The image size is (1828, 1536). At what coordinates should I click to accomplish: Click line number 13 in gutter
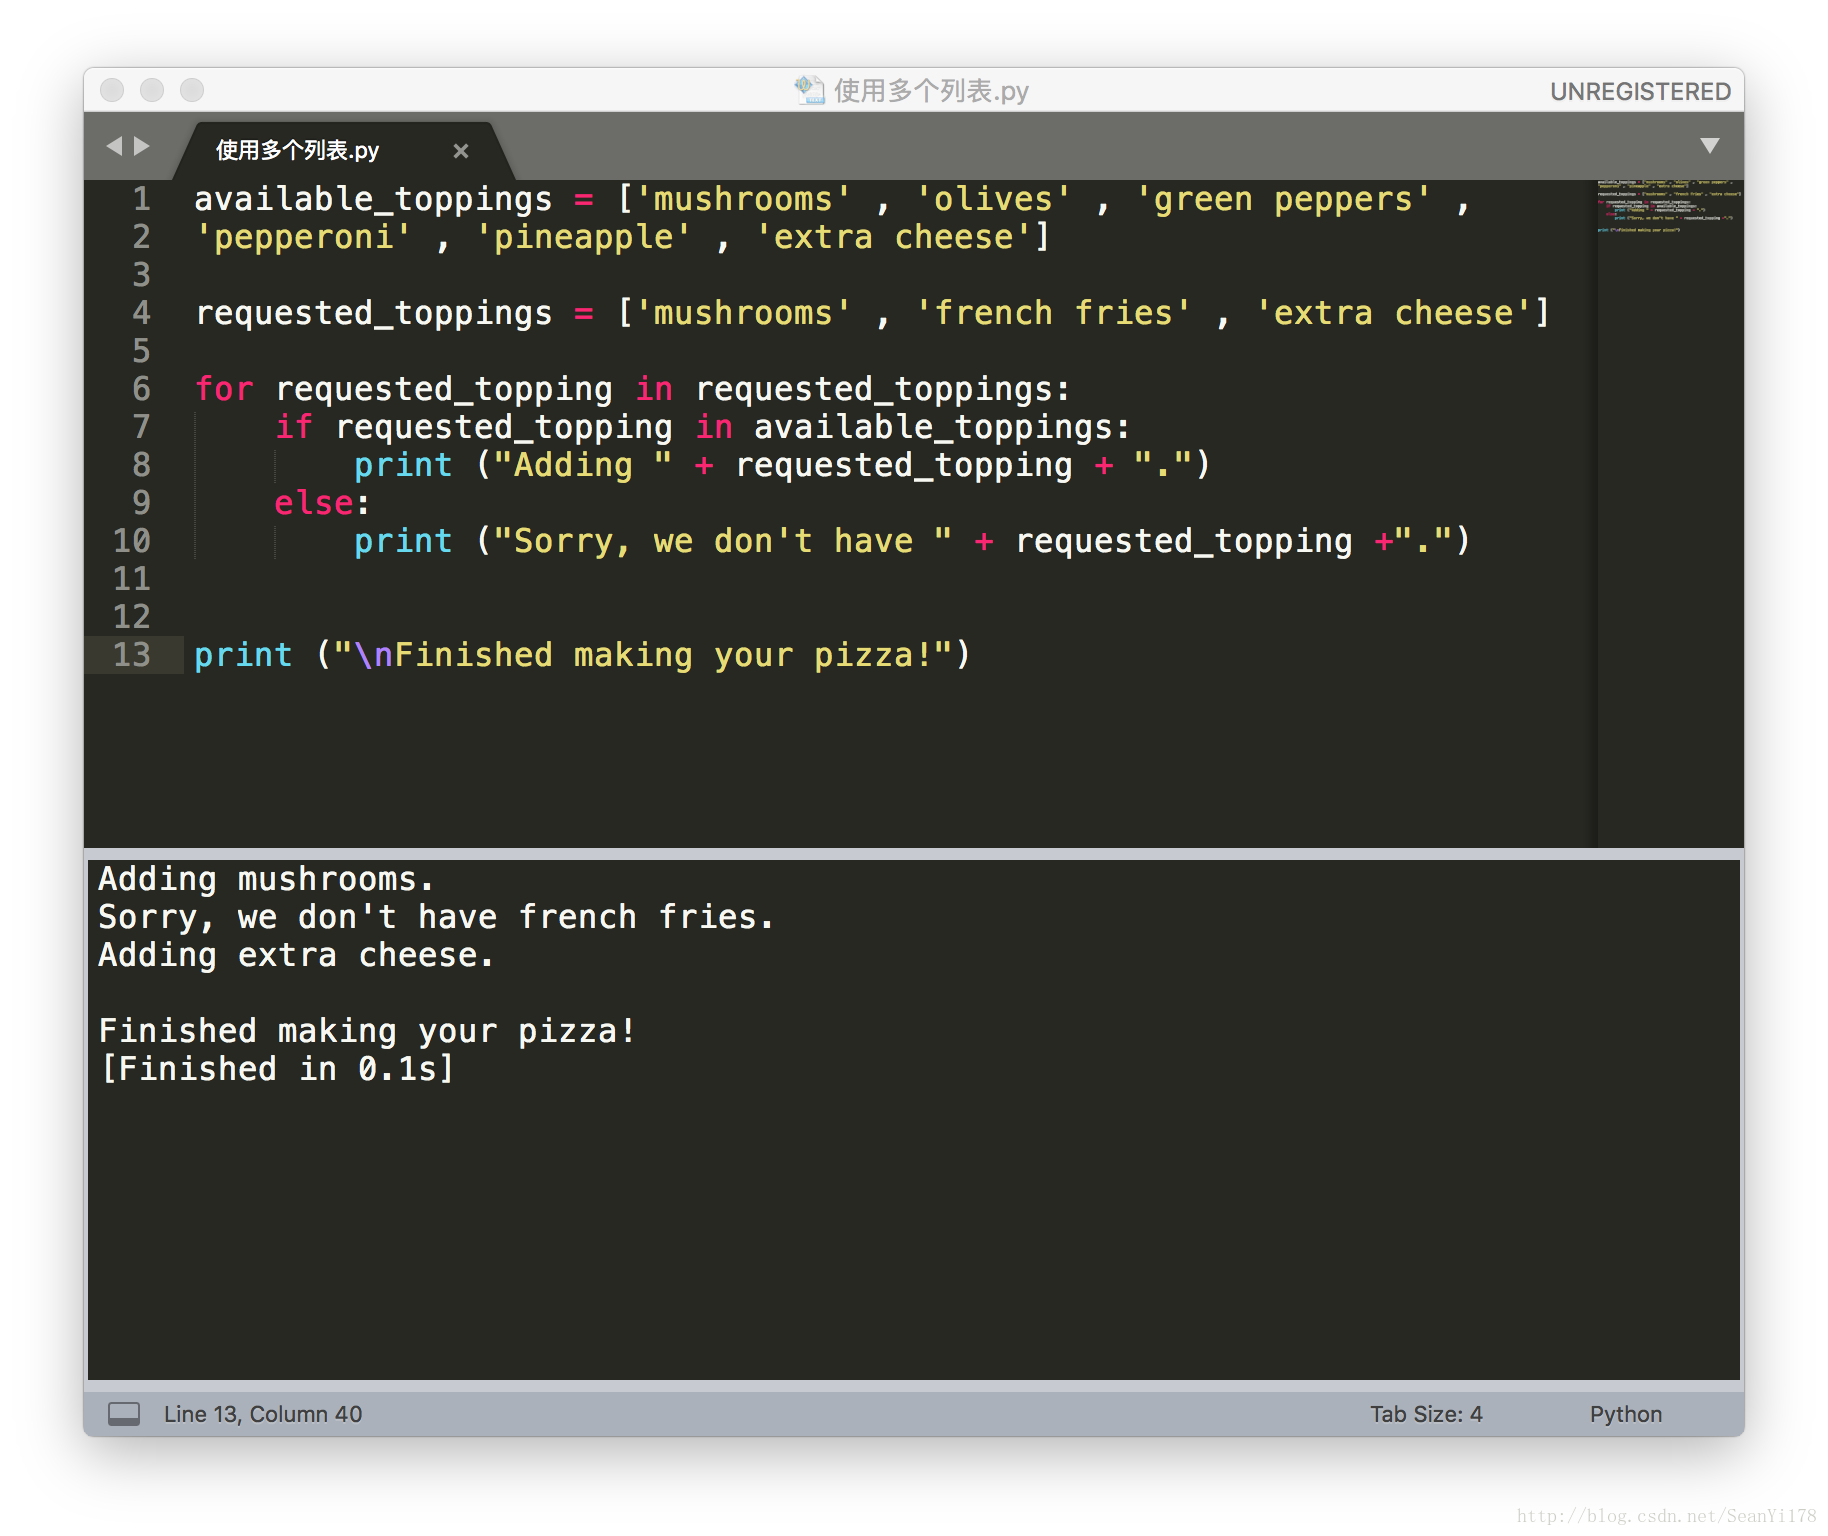(x=132, y=655)
